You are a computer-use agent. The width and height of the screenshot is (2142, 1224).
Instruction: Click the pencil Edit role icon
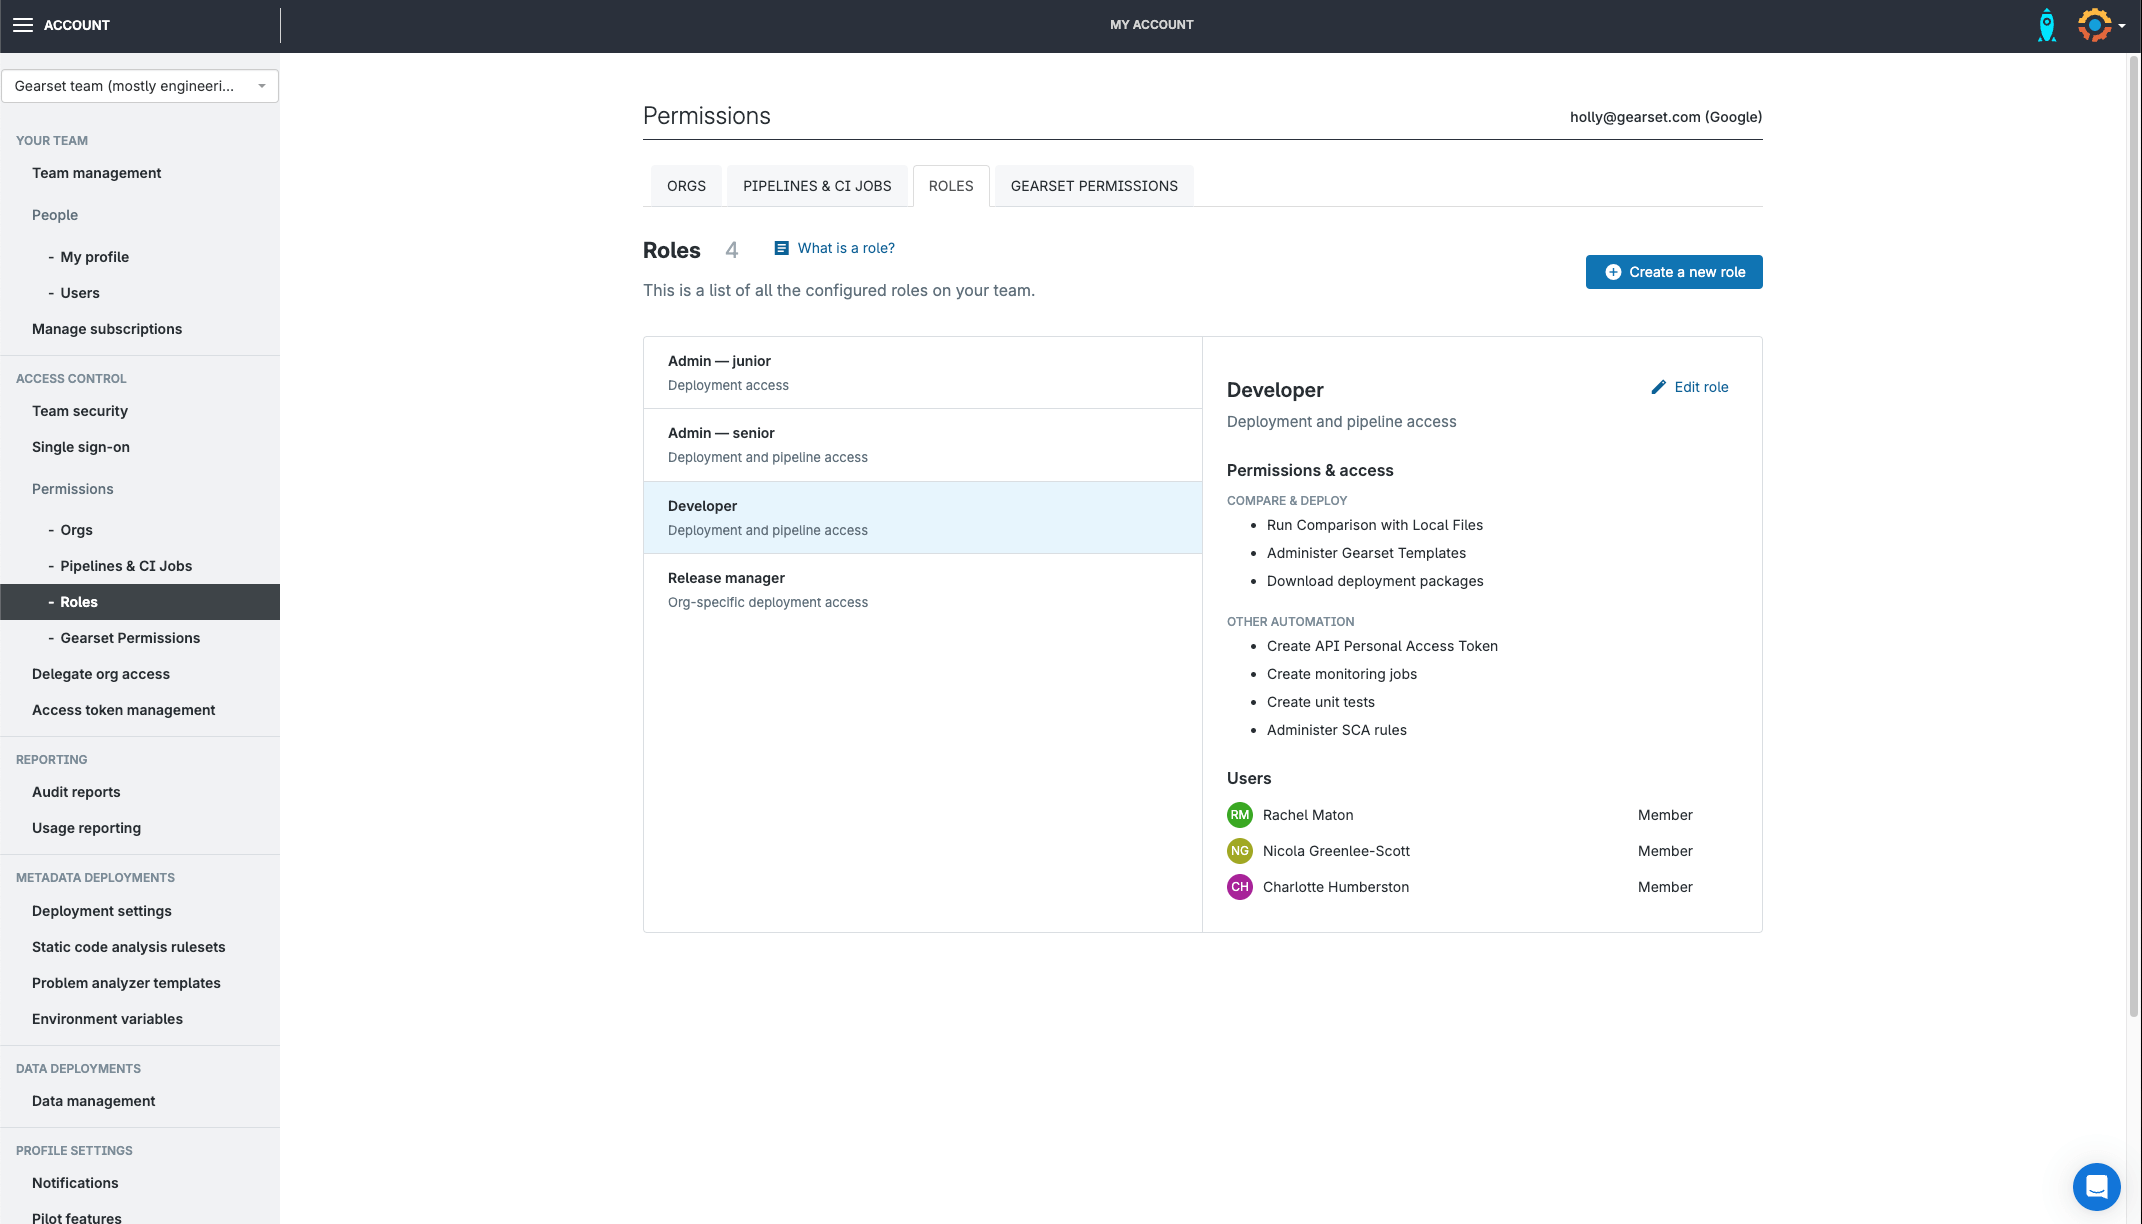[x=1658, y=387]
